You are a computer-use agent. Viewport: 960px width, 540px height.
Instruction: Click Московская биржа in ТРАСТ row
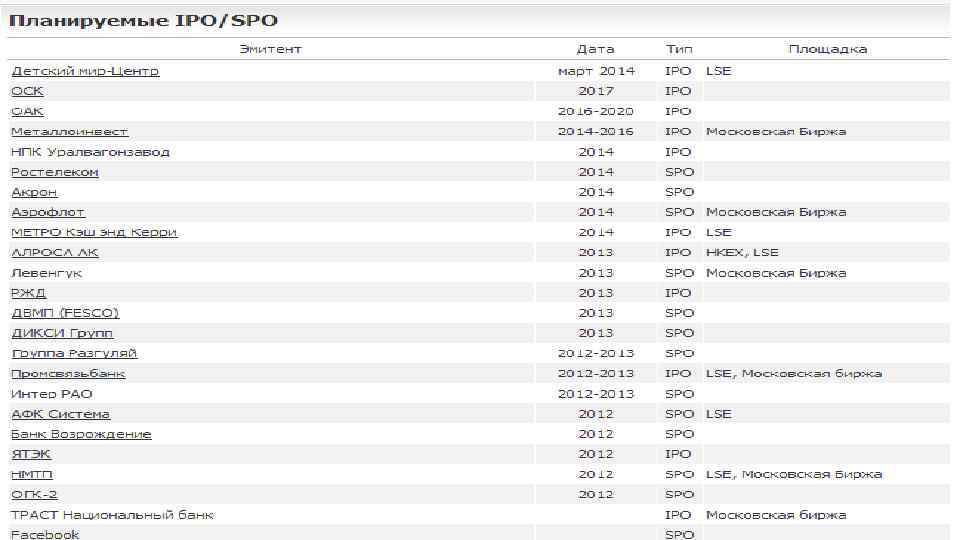776,516
